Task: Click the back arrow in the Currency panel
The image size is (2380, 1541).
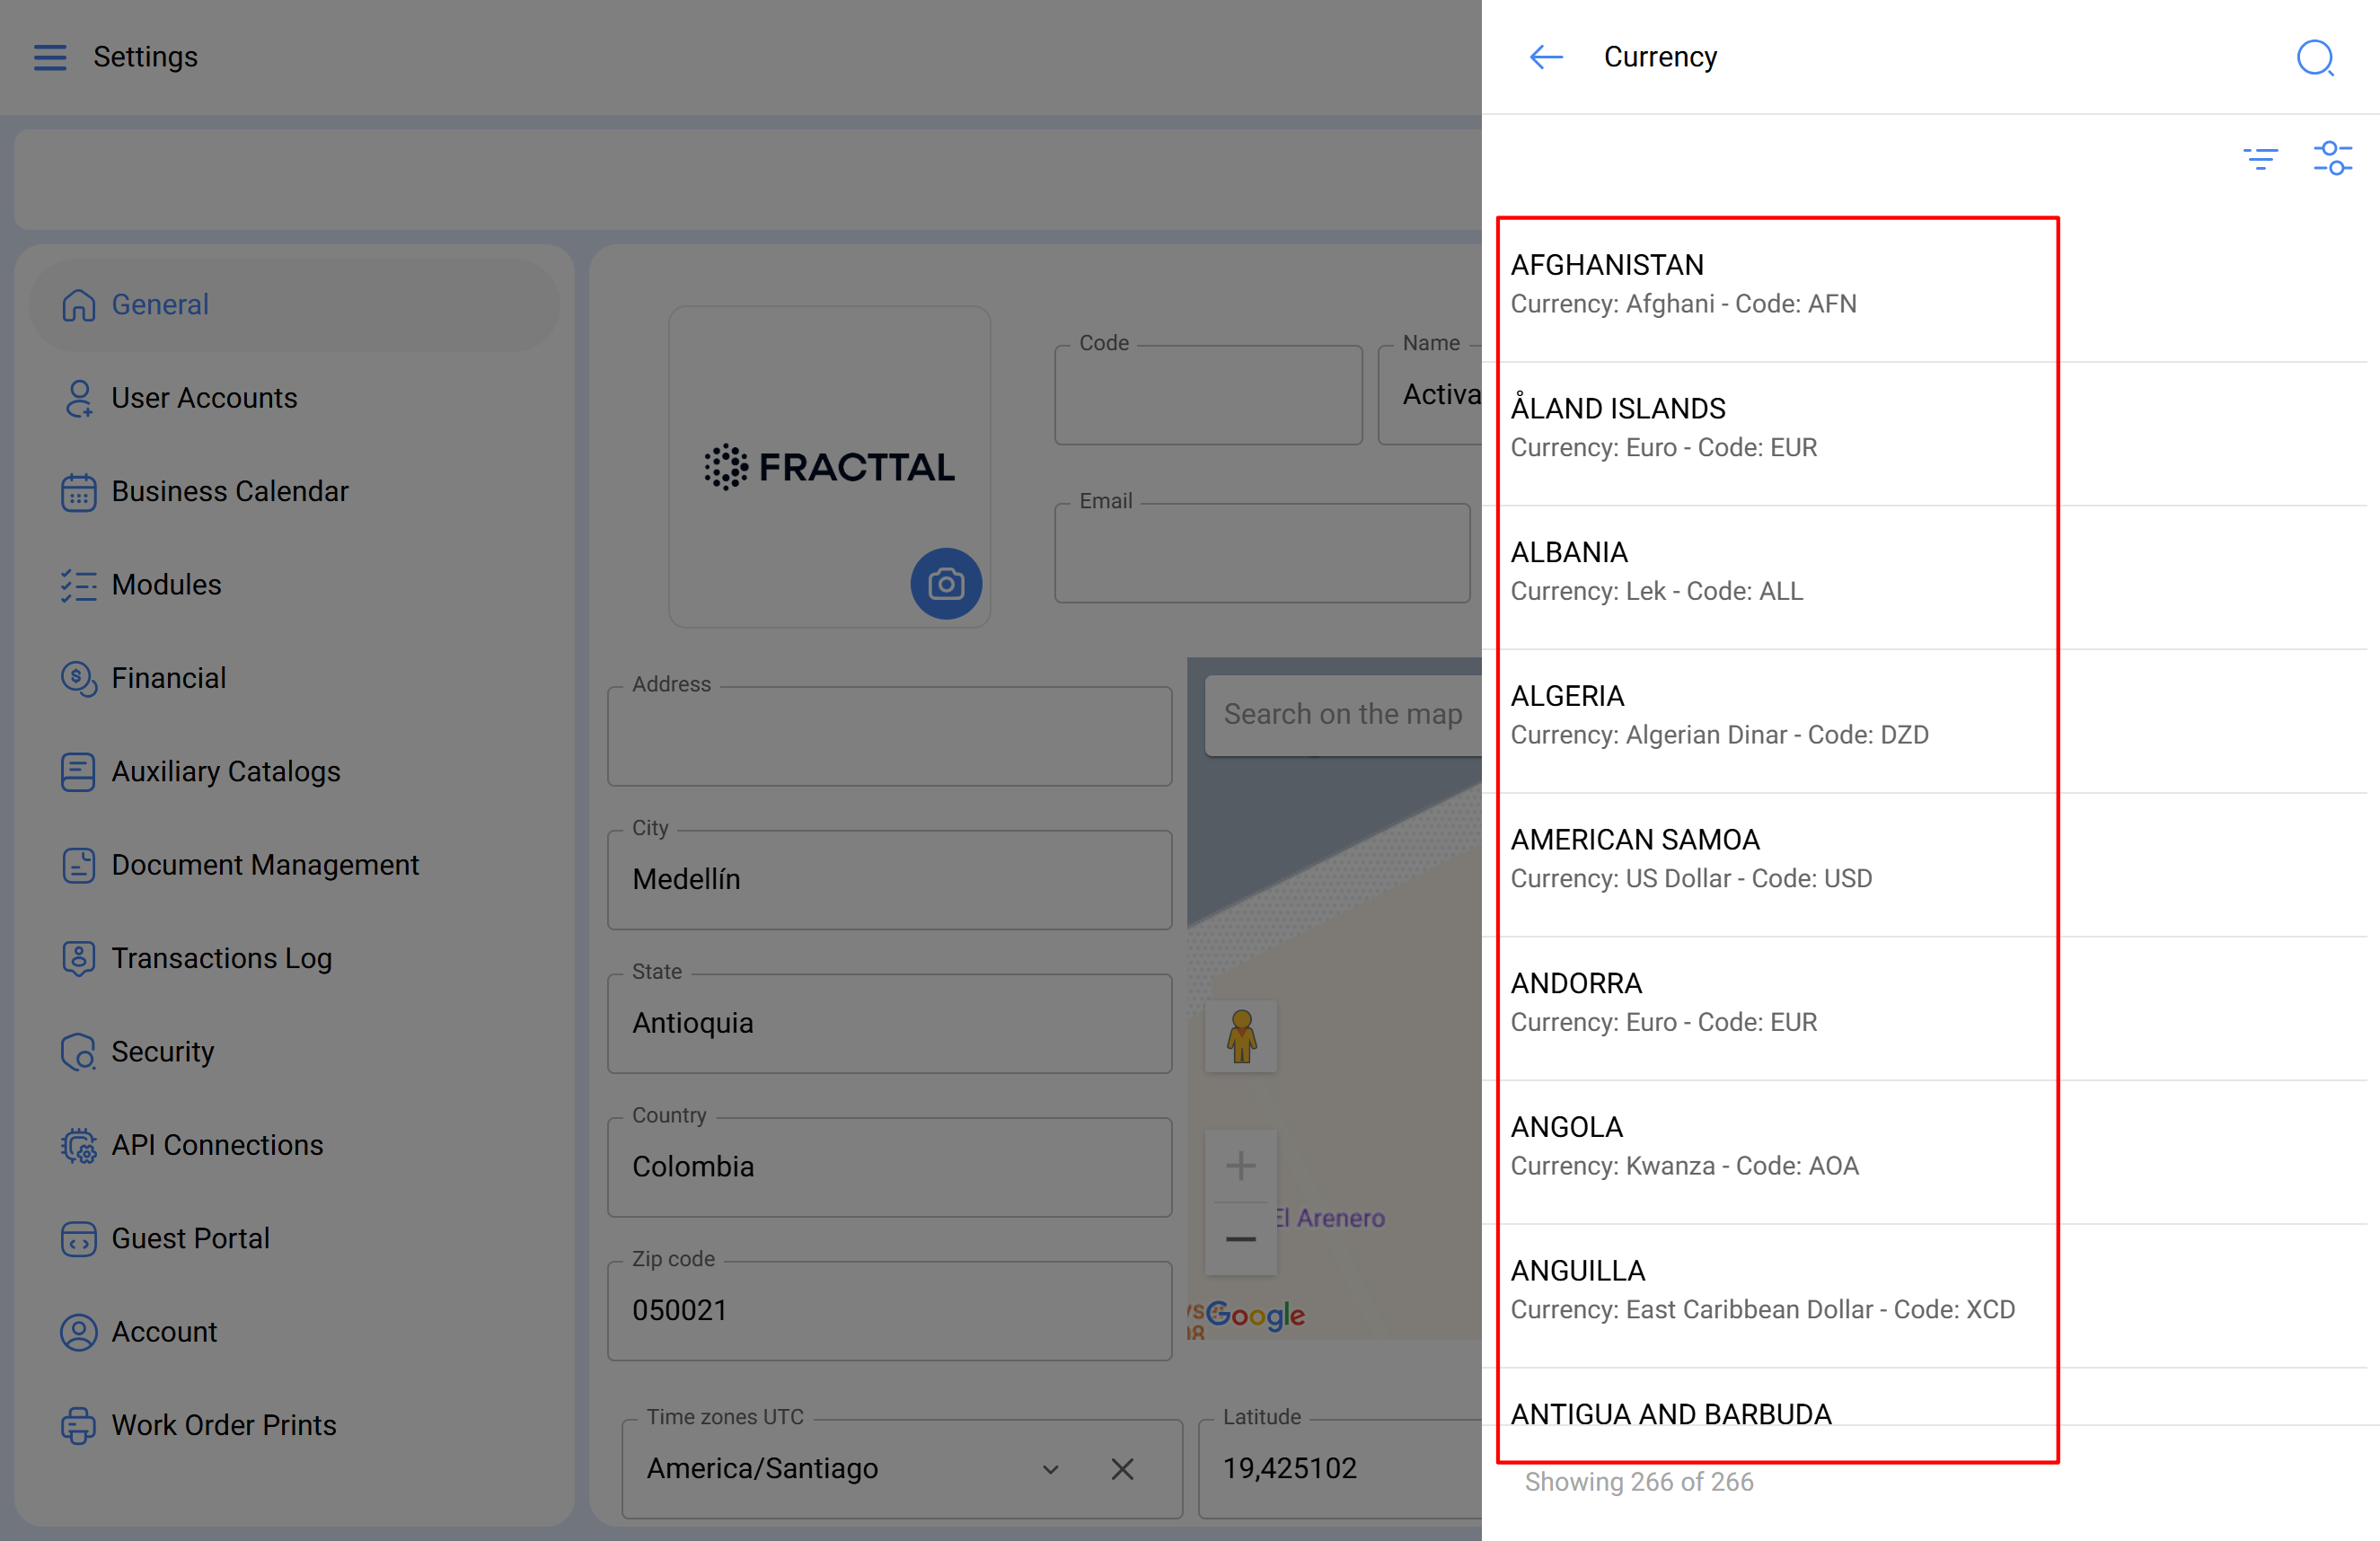Action: click(x=1545, y=57)
